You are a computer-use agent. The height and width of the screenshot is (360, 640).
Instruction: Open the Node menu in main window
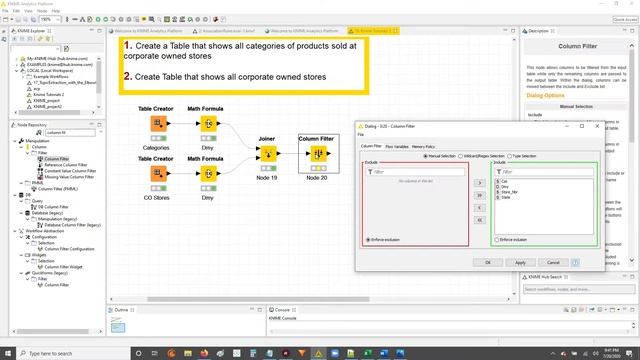[x=42, y=11]
